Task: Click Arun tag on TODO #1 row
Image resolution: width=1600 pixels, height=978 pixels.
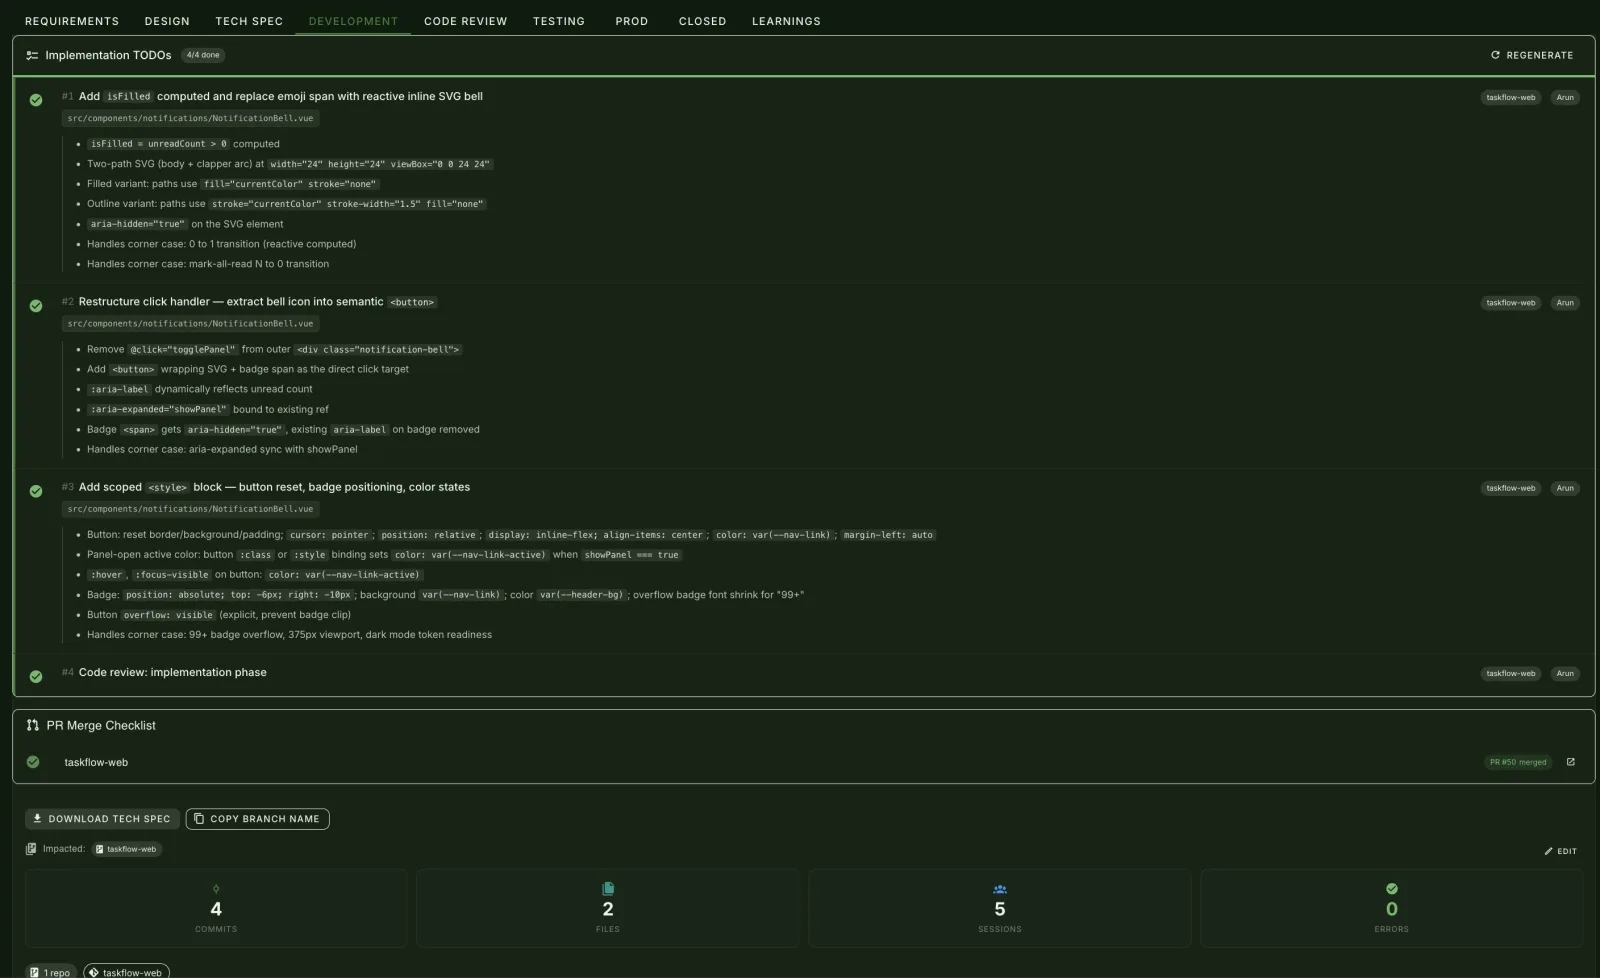Action: pyautogui.click(x=1565, y=97)
